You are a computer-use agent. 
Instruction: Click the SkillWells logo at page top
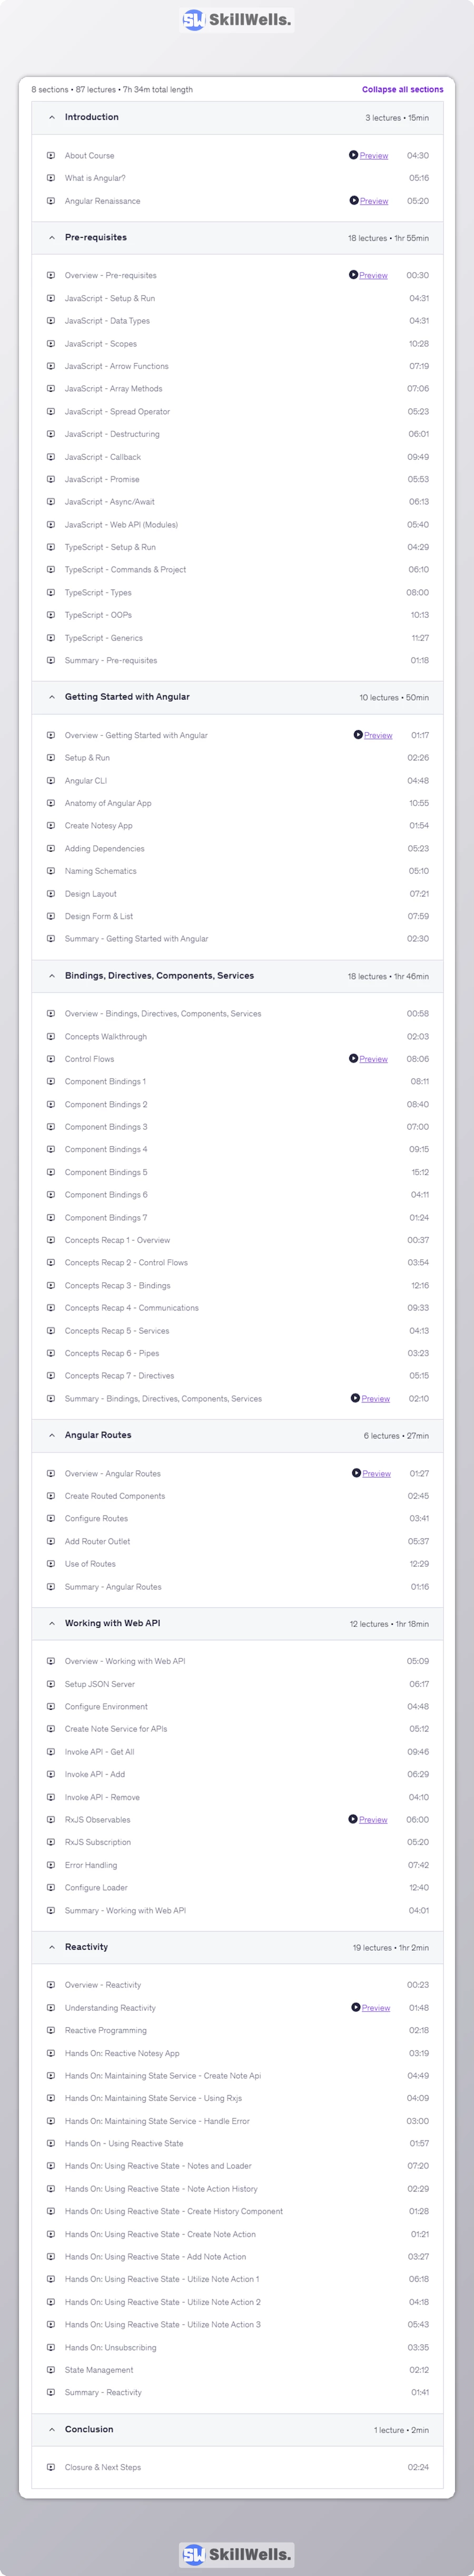click(x=237, y=20)
